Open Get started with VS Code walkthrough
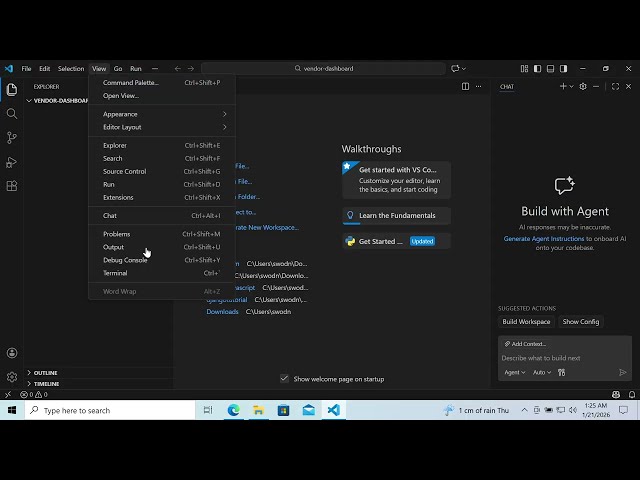 click(x=396, y=180)
